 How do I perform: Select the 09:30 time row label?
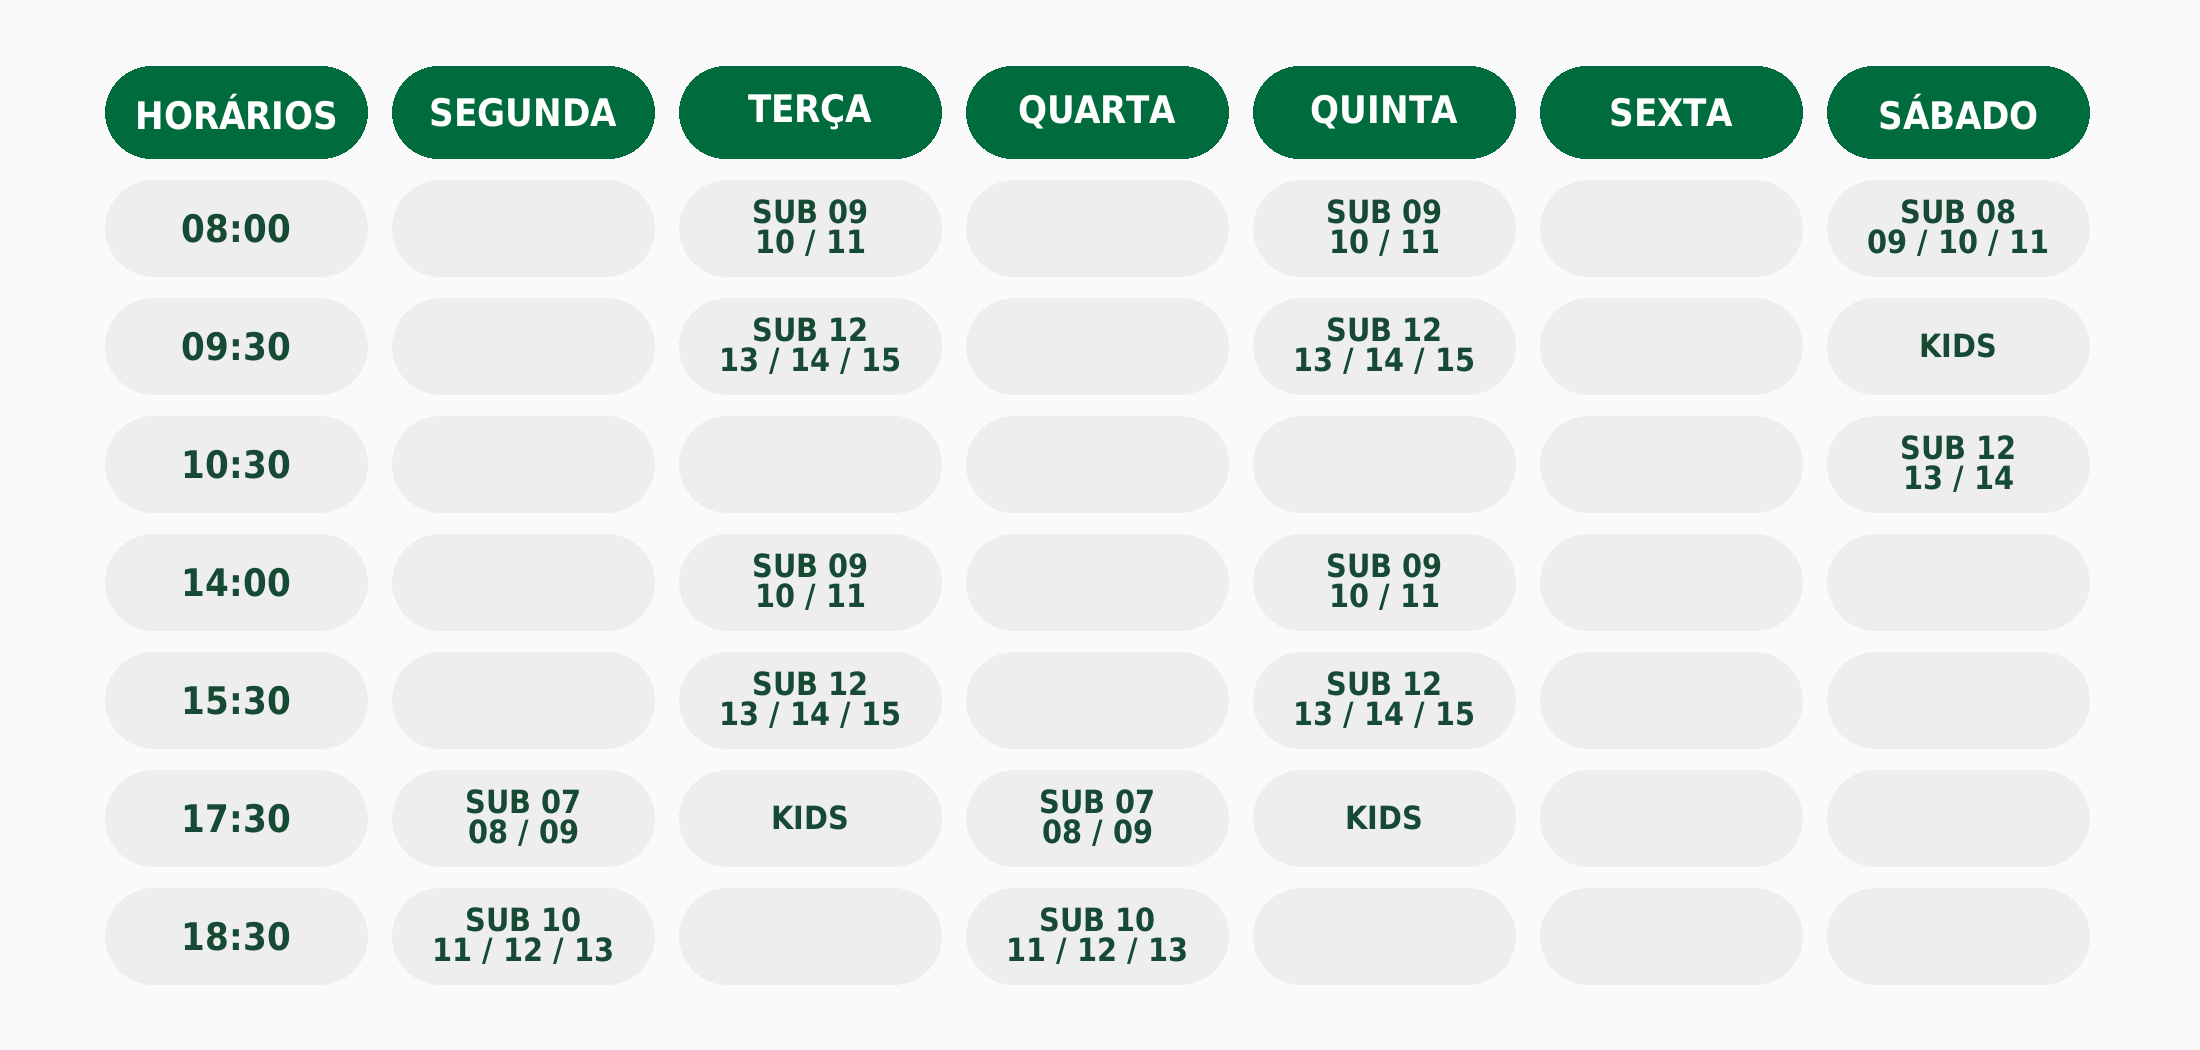tap(236, 347)
